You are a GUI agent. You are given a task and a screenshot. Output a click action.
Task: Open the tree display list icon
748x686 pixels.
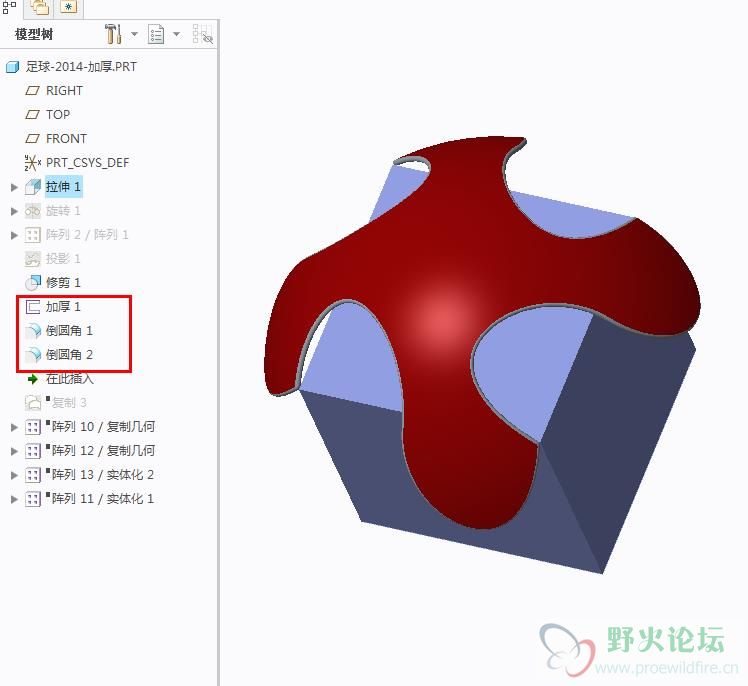point(156,34)
